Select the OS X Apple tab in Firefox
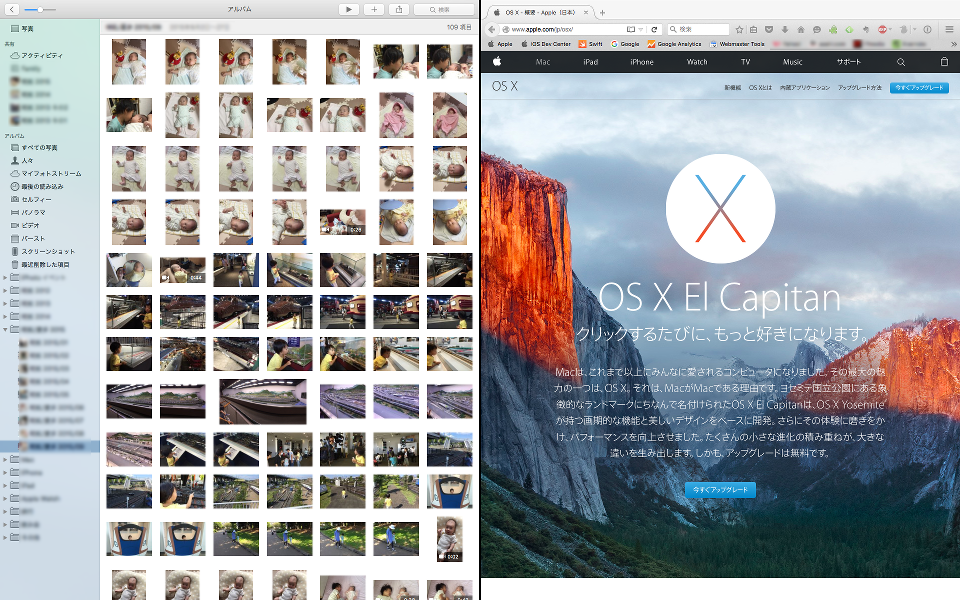 [539, 12]
